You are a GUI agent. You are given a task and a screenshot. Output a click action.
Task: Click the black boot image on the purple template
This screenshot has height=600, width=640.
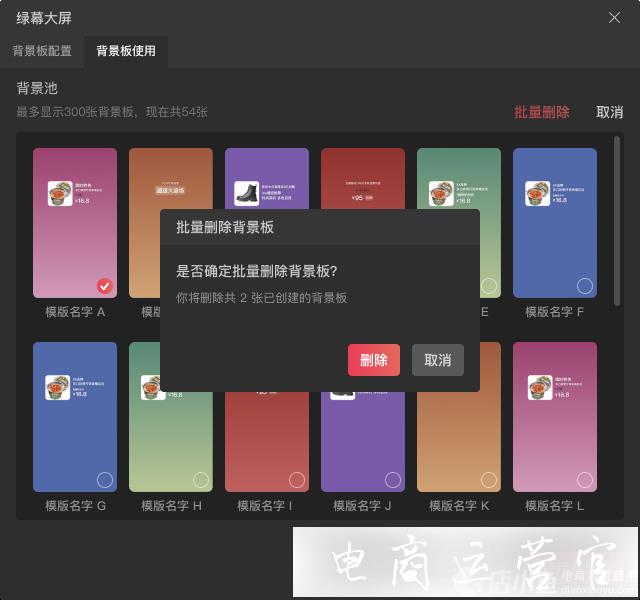coord(247,193)
